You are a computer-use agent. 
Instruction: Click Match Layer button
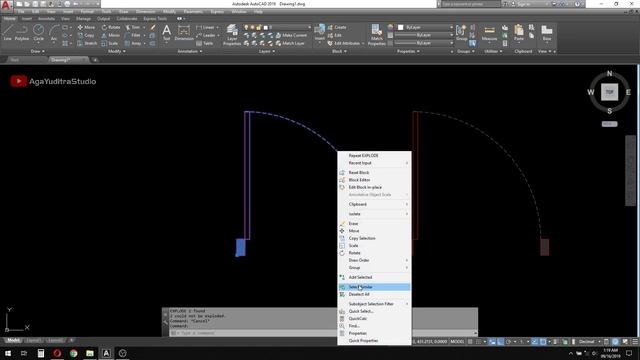pos(290,43)
